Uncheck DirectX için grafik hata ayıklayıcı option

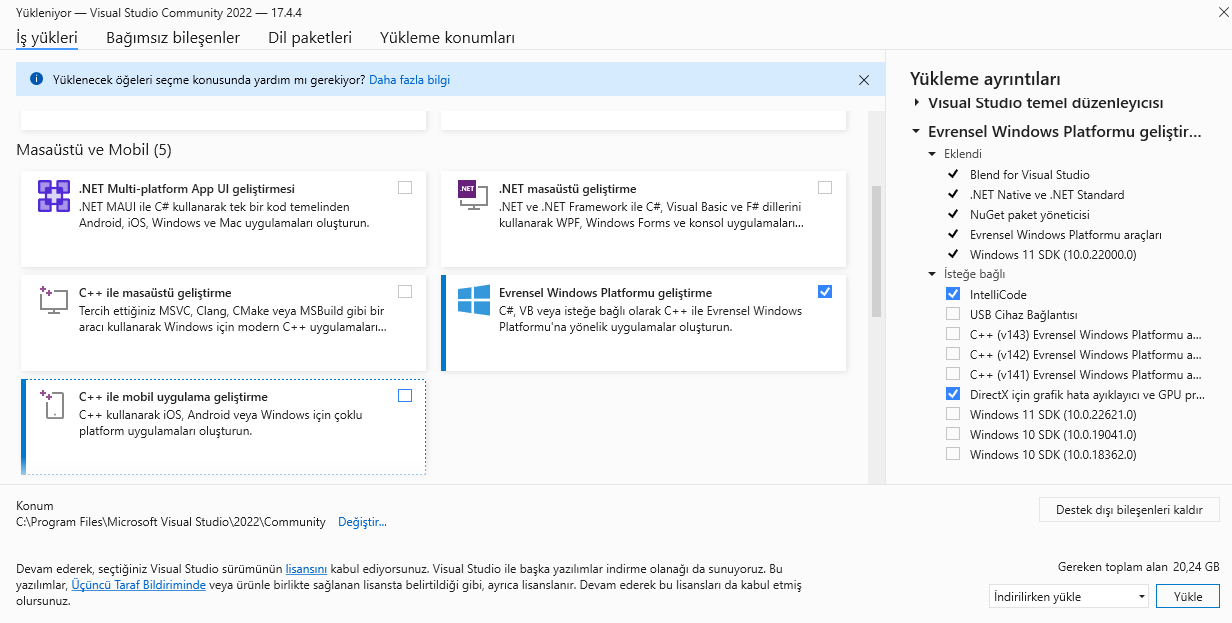tap(952, 394)
